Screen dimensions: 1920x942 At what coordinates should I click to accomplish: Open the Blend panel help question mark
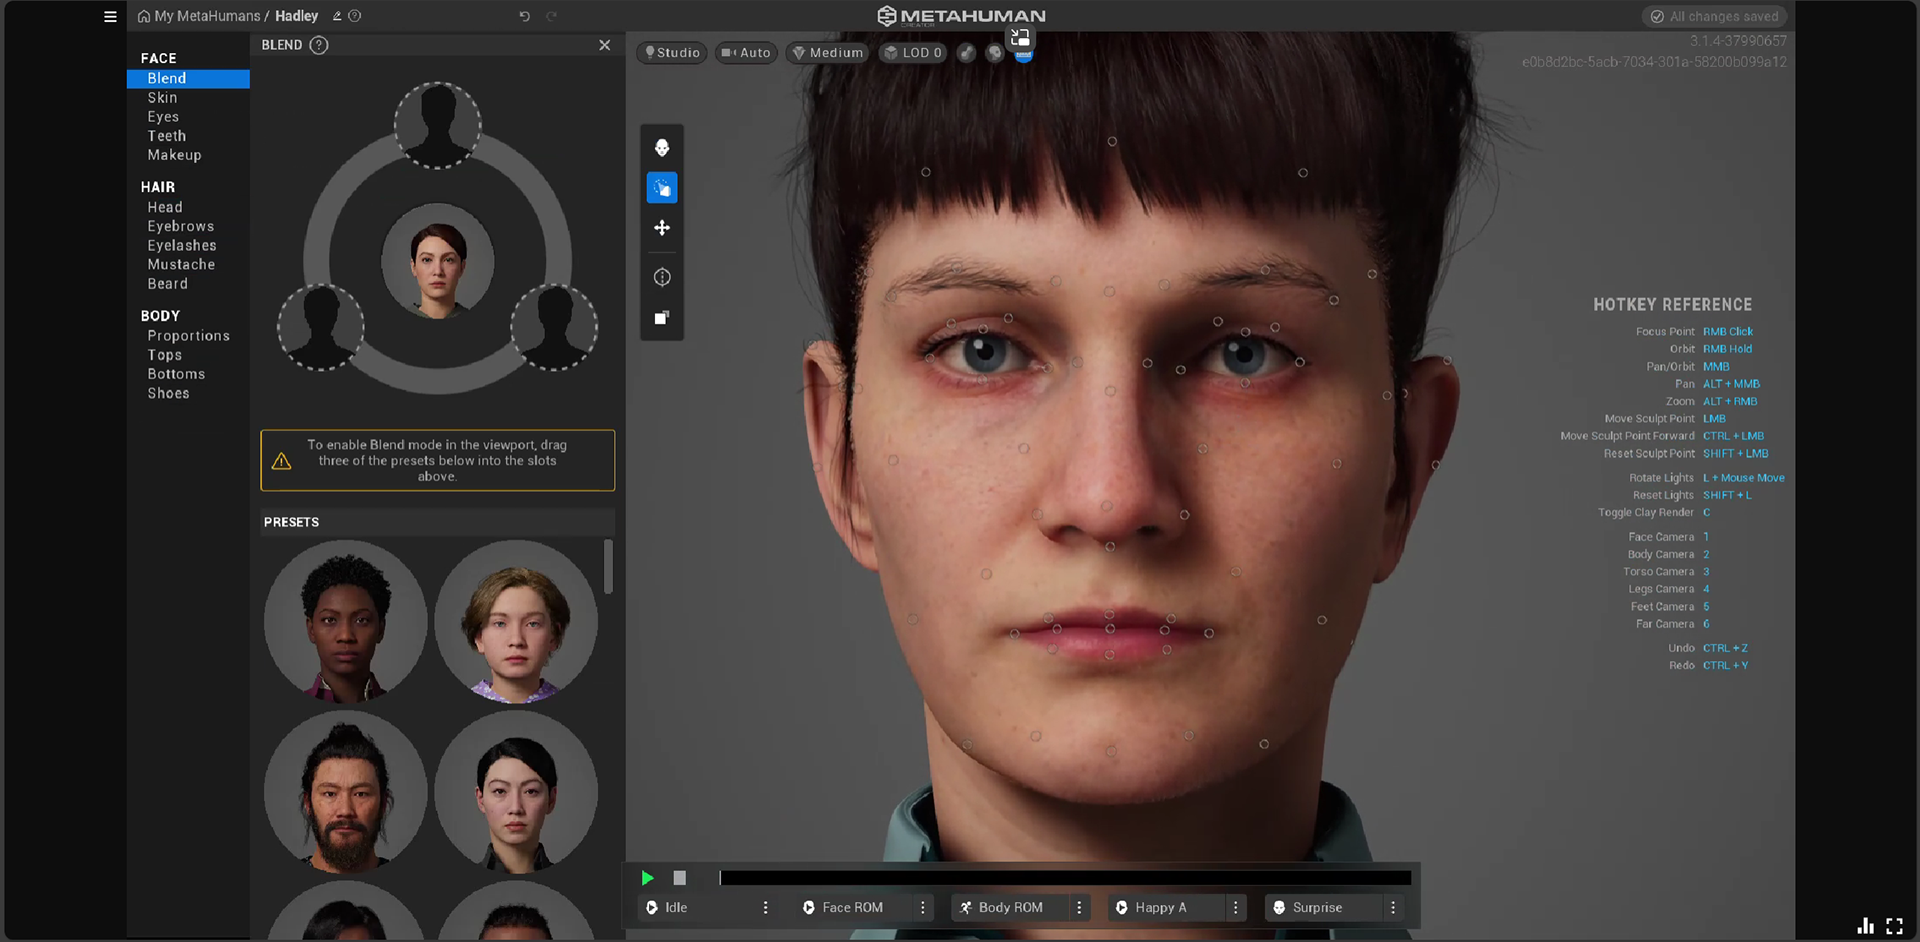click(x=319, y=45)
